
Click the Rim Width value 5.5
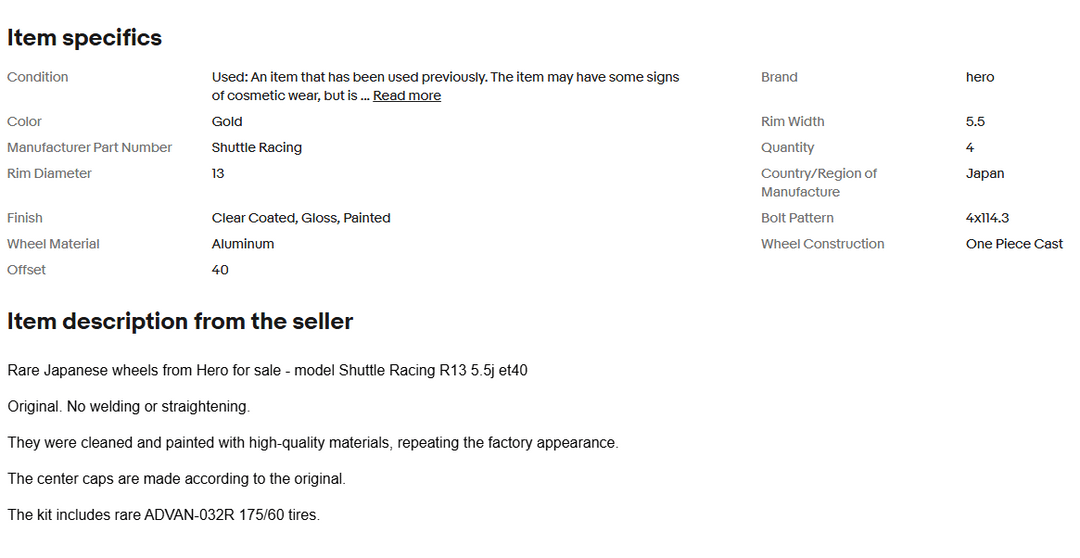tap(975, 121)
